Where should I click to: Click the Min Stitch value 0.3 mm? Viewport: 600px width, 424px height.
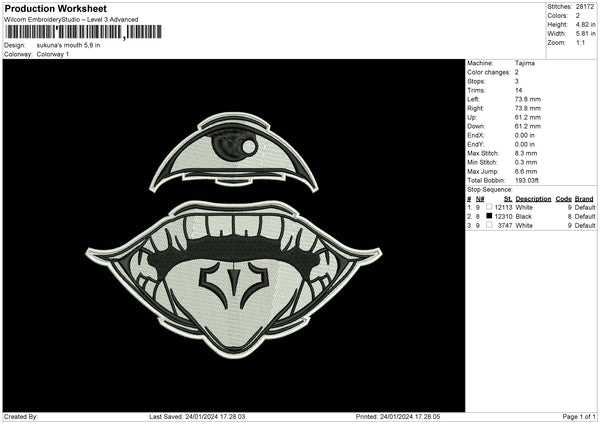click(x=526, y=162)
